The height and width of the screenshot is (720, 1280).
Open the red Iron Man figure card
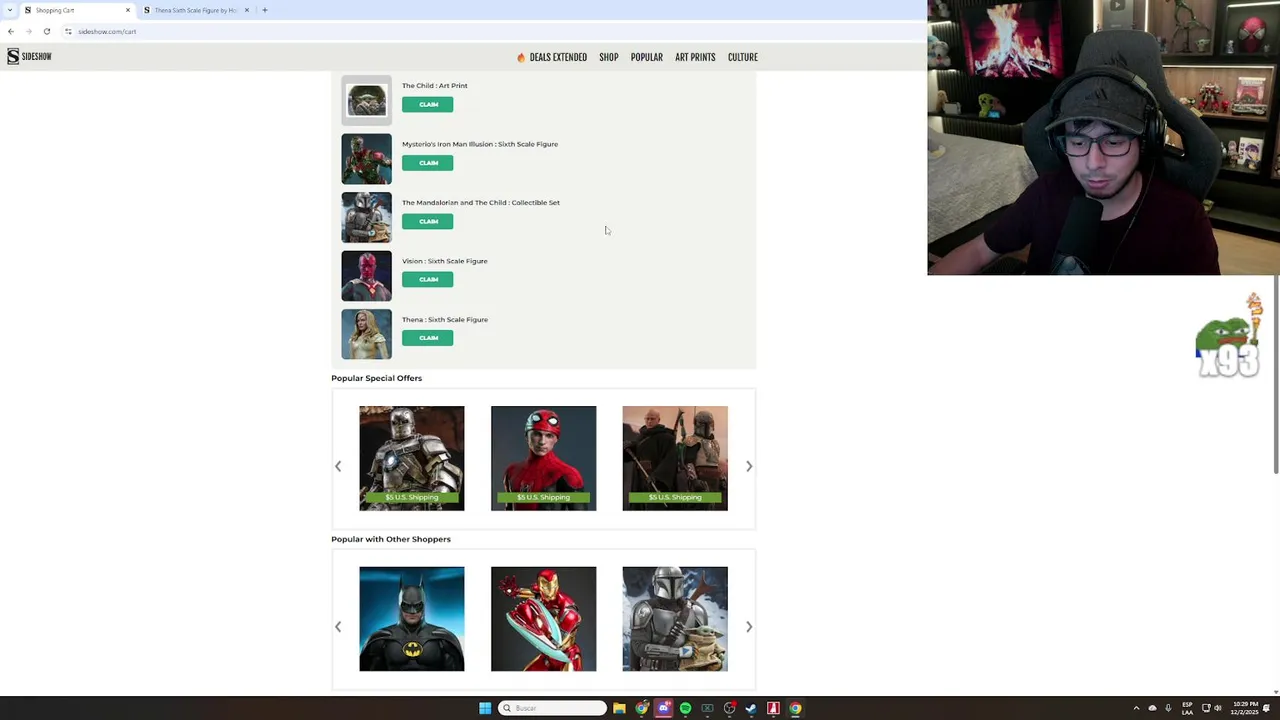click(544, 619)
